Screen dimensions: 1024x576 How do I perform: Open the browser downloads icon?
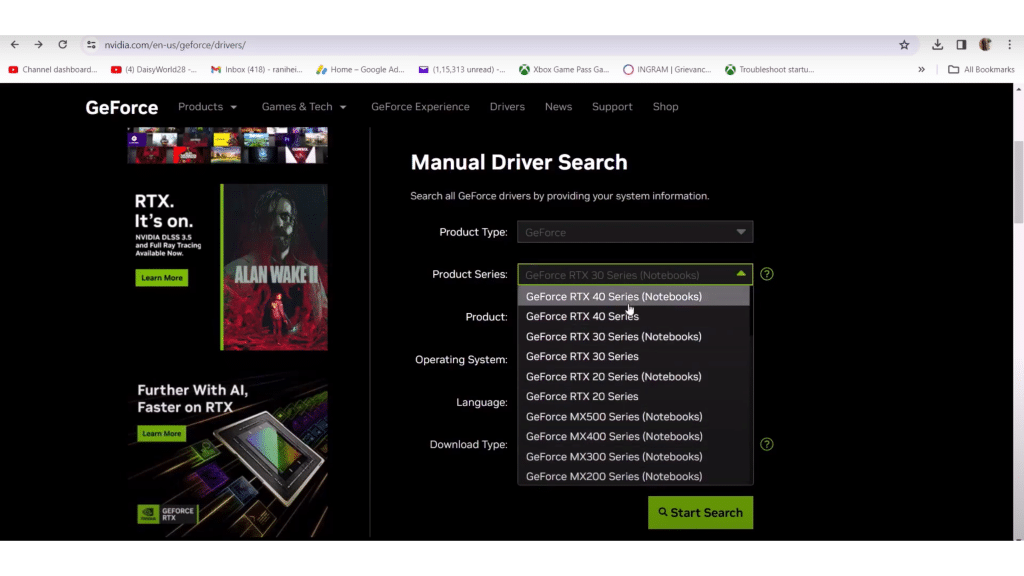937,44
